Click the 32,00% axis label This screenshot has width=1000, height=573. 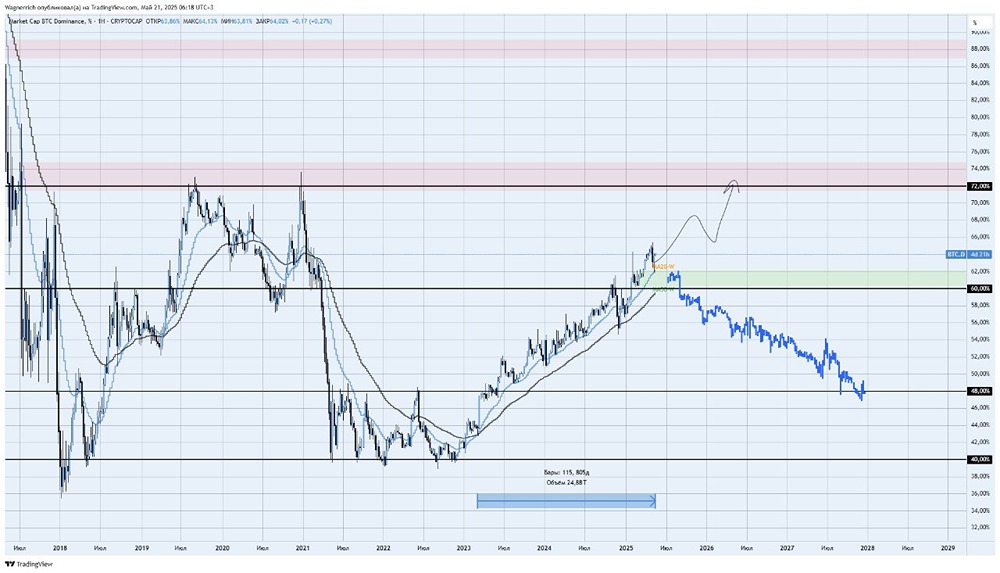pos(980,528)
